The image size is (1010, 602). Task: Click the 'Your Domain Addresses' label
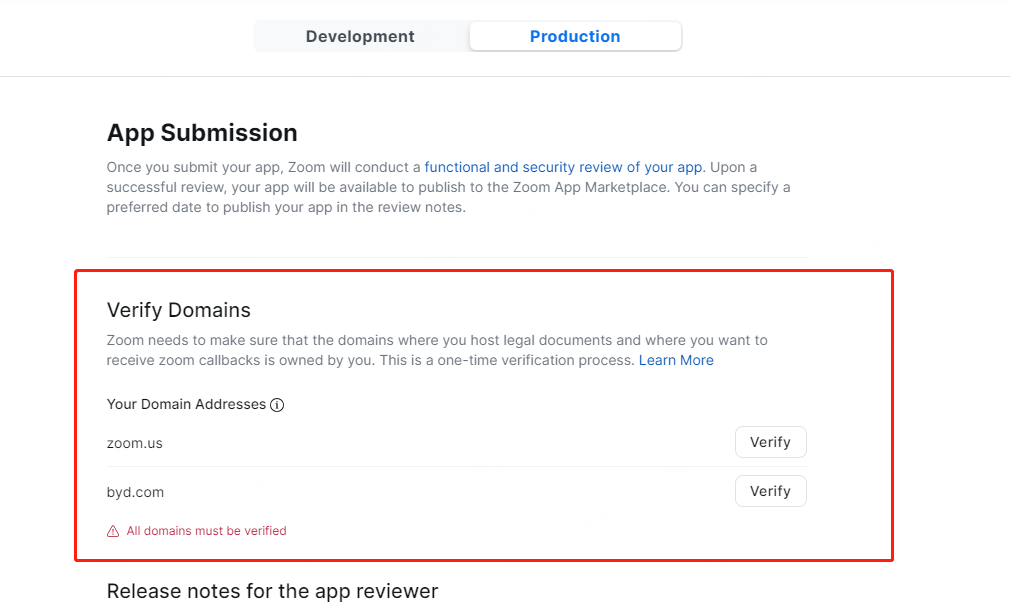click(x=186, y=405)
